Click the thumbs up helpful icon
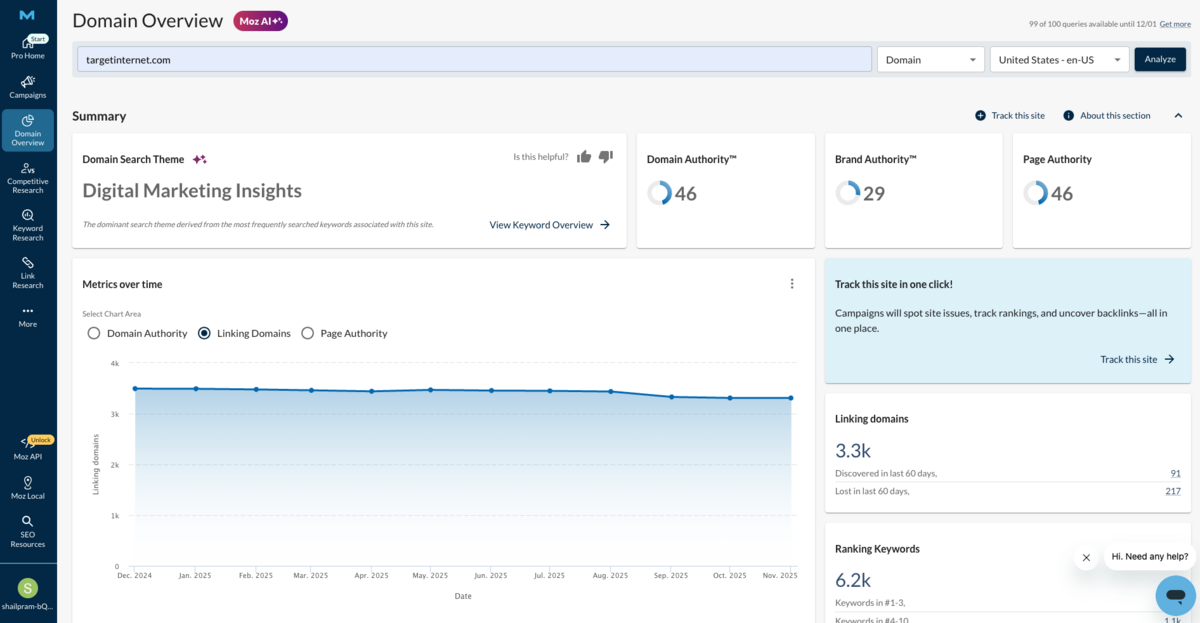The height and width of the screenshot is (623, 1200). pos(584,157)
